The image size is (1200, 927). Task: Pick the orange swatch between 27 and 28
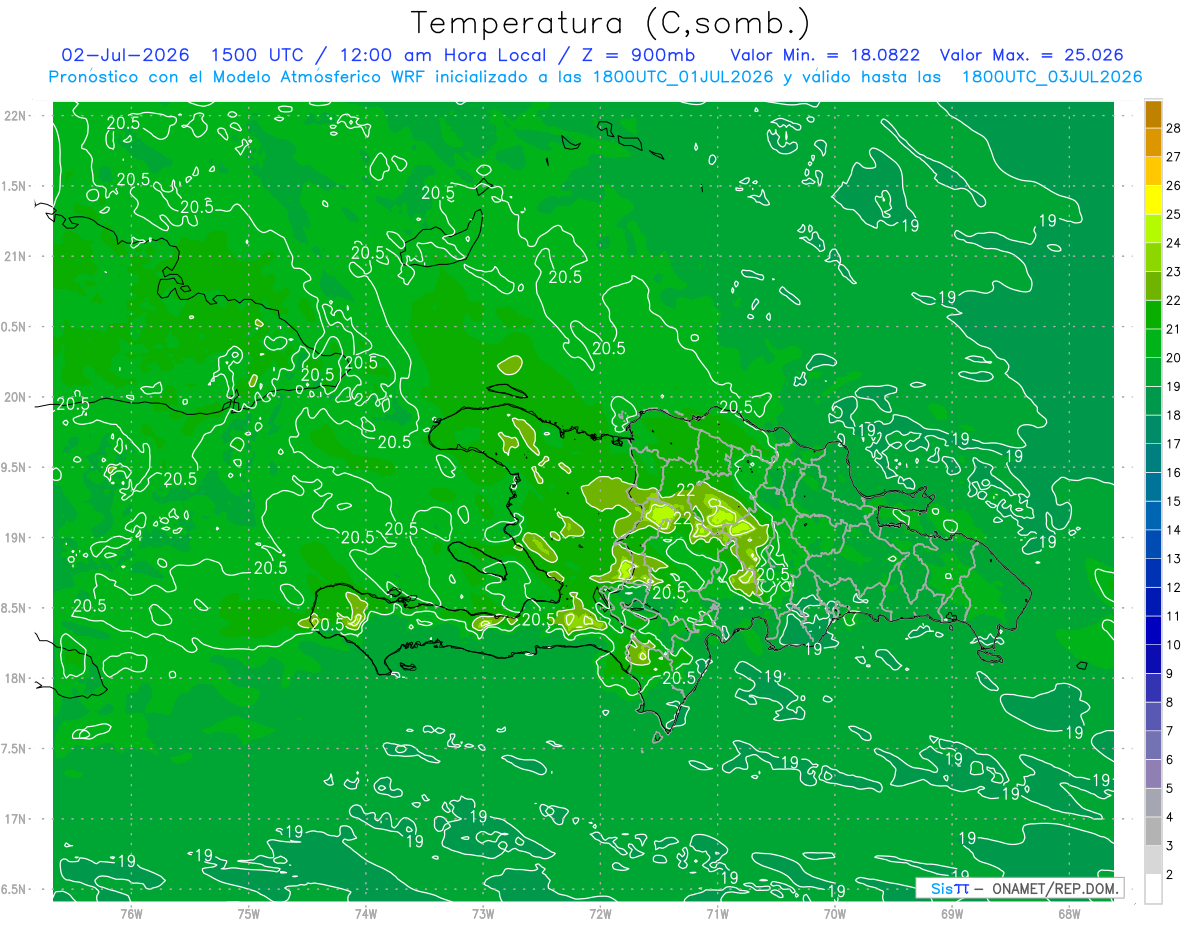click(1153, 142)
